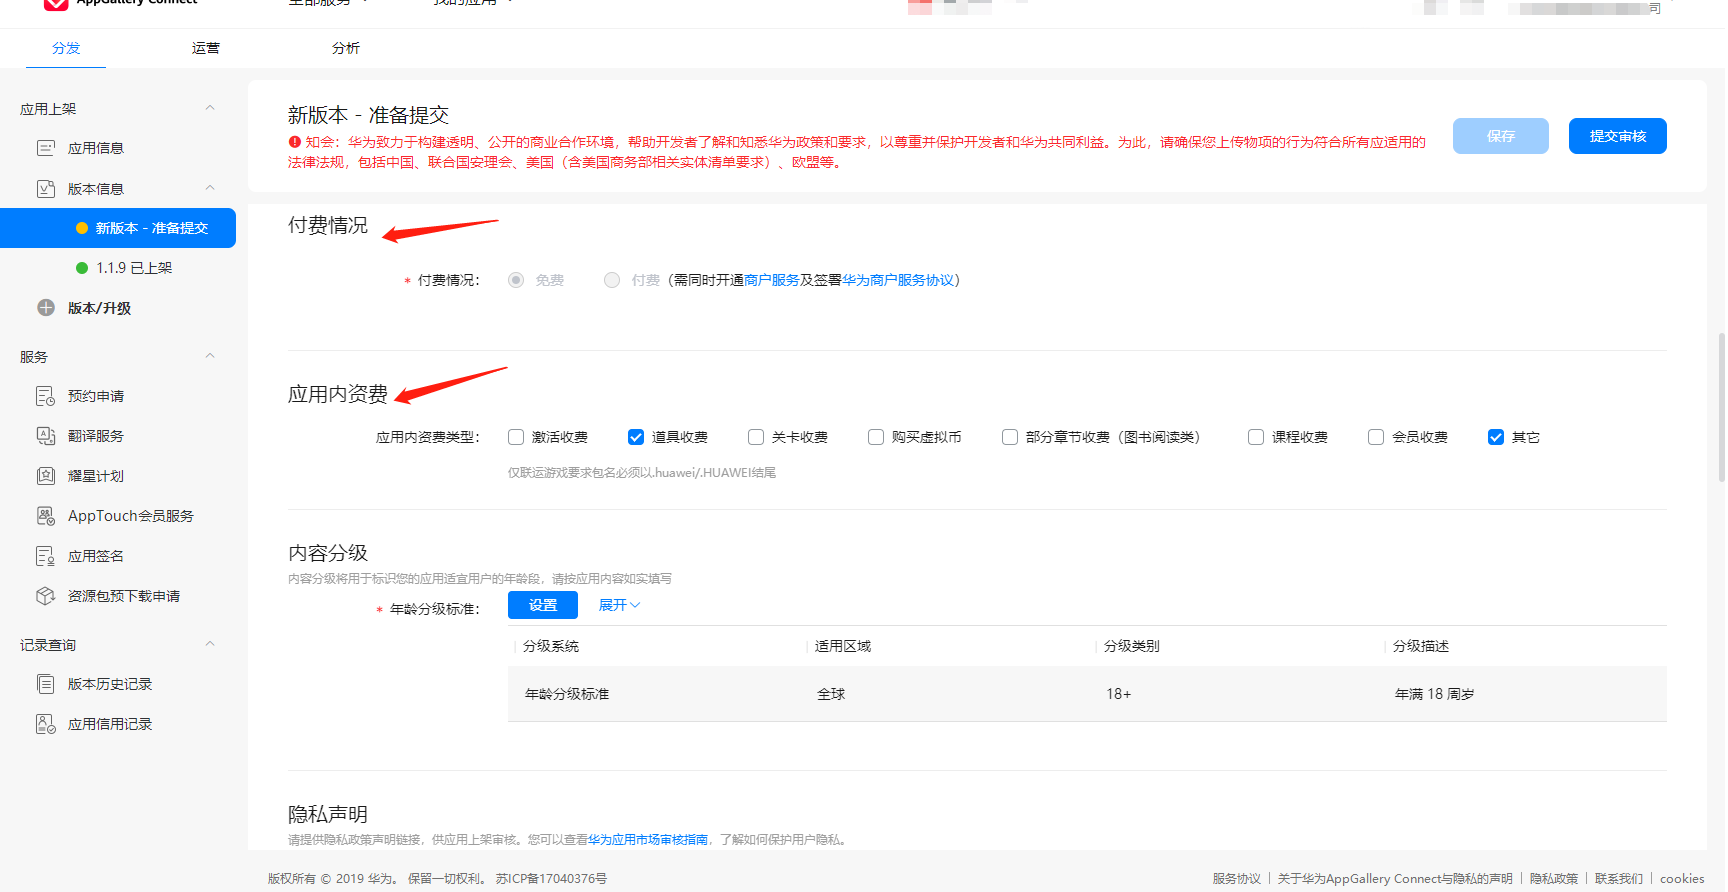Click the 应用信用记录 icon
Viewport: 1728px width, 892px height.
click(x=46, y=724)
